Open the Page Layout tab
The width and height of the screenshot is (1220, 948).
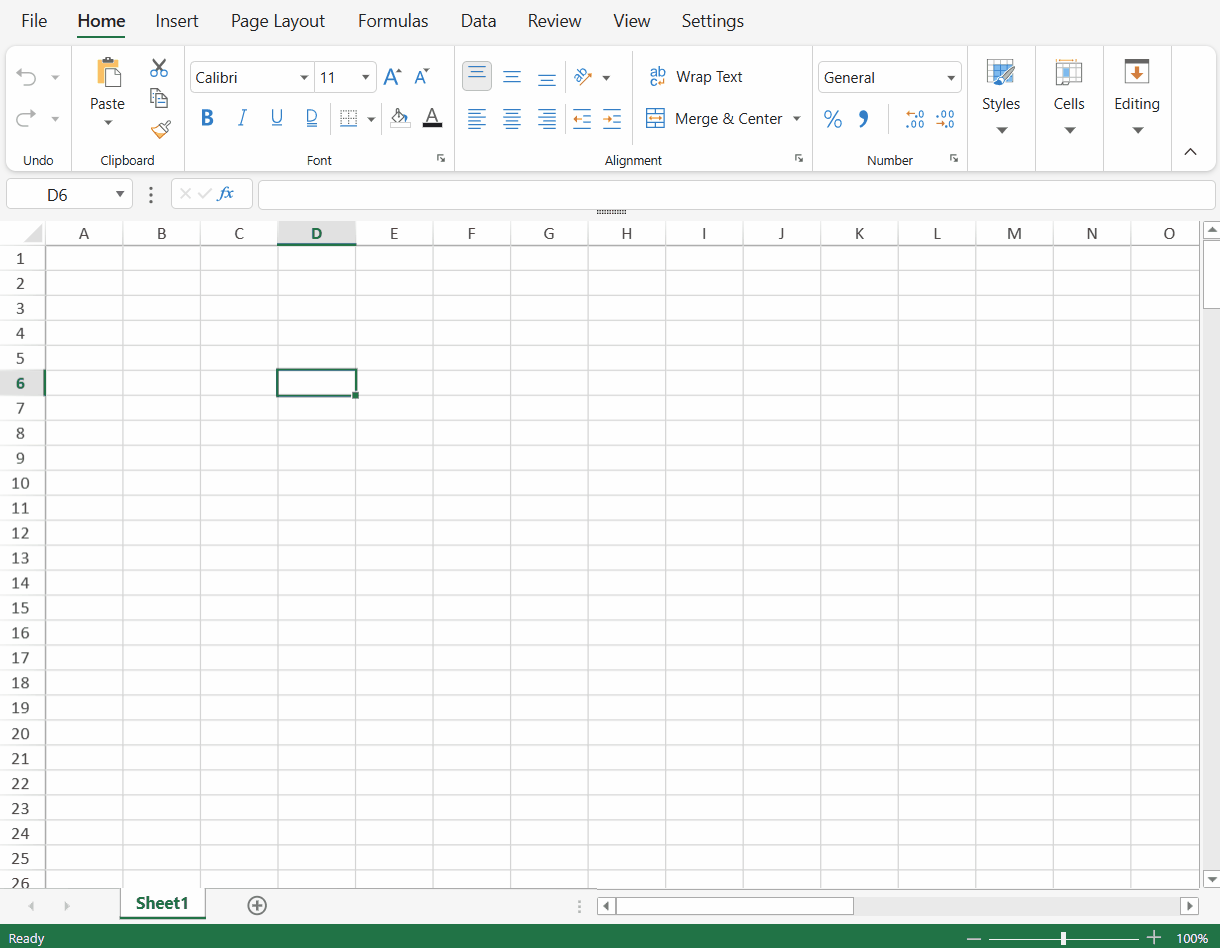278,21
